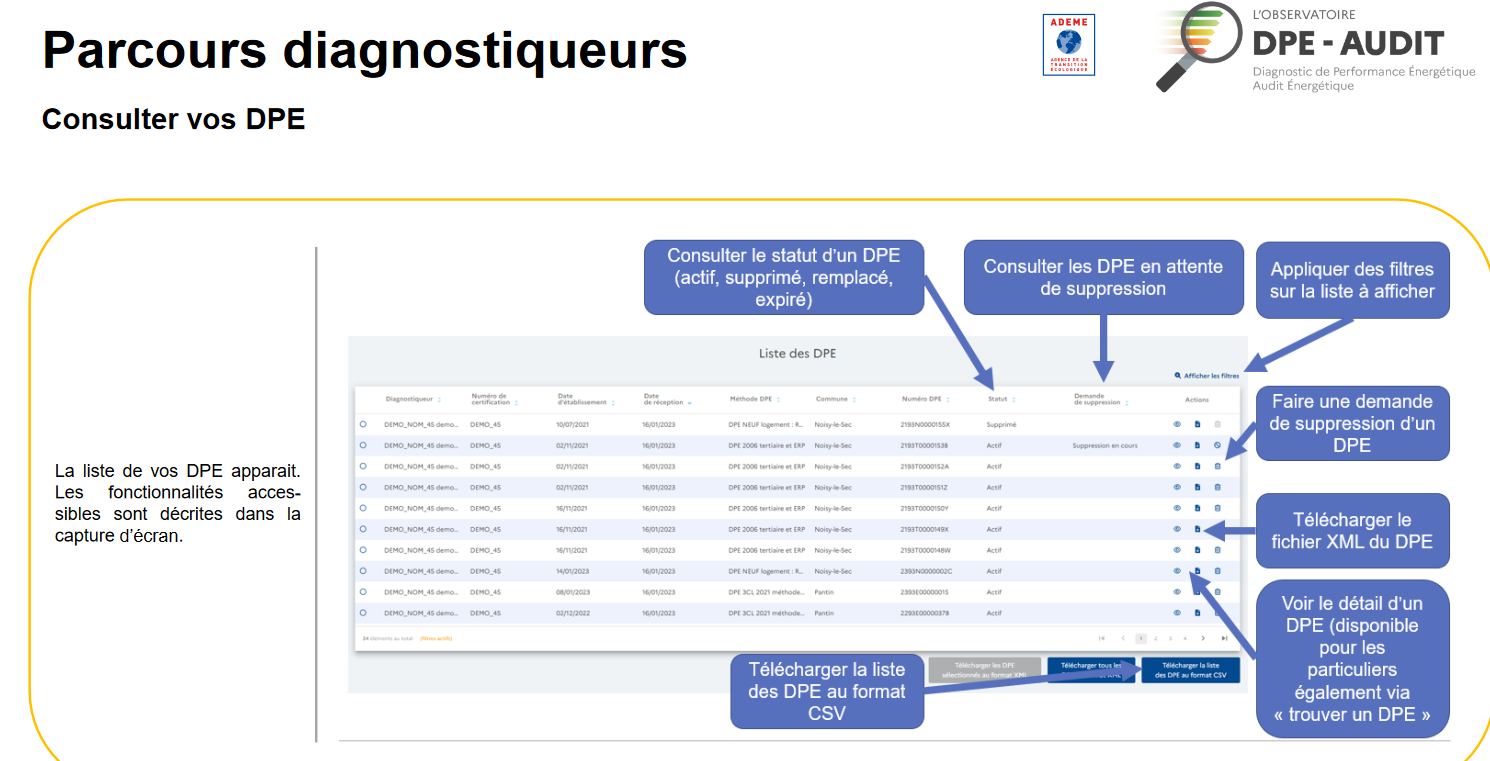This screenshot has height=761, width=1490.
Task: Download XML file for DPE 2193T0000149X
Action: [x=1197, y=529]
